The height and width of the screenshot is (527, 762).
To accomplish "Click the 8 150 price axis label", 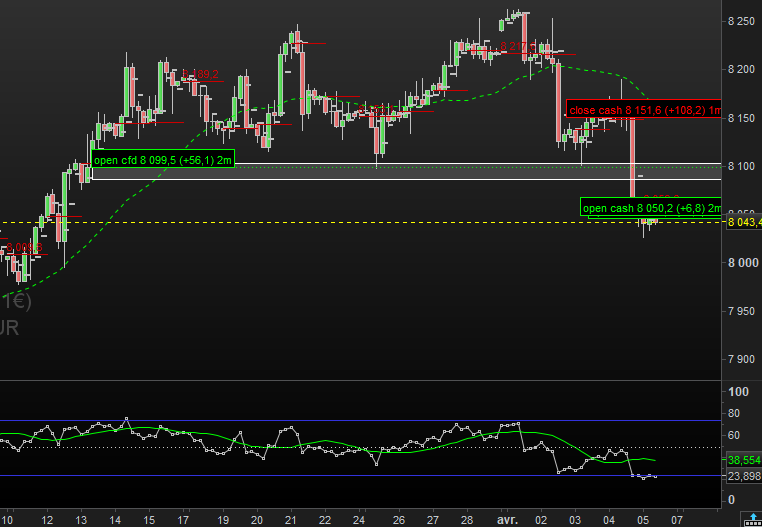I will (x=741, y=118).
